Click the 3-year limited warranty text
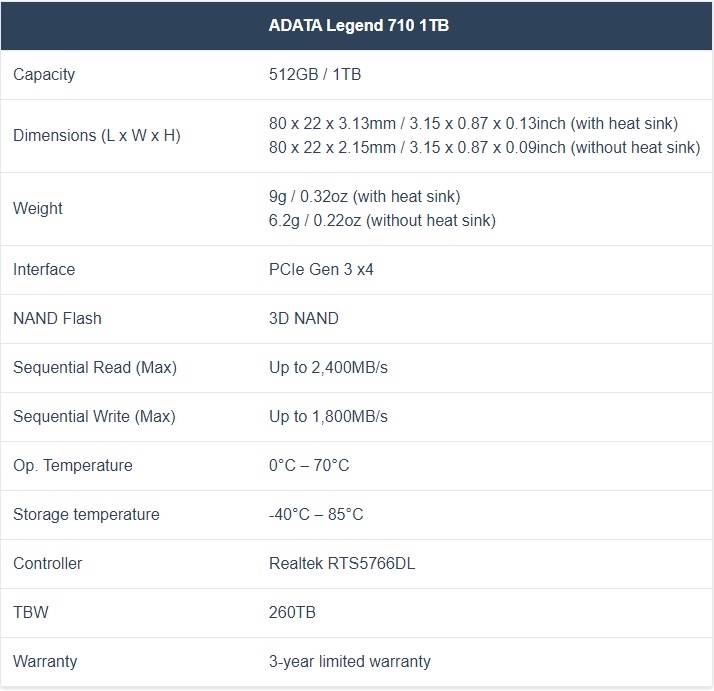This screenshot has height=691, width=714. click(349, 661)
